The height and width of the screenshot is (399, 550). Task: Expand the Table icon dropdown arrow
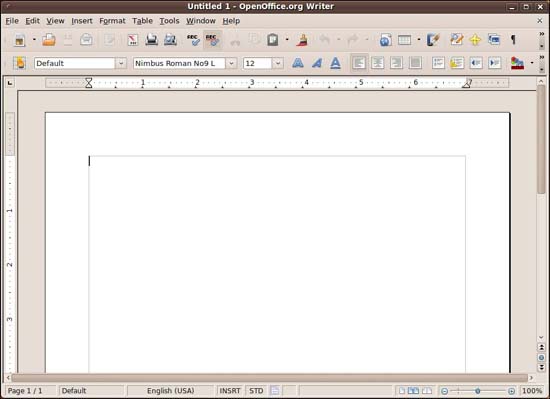pyautogui.click(x=419, y=40)
